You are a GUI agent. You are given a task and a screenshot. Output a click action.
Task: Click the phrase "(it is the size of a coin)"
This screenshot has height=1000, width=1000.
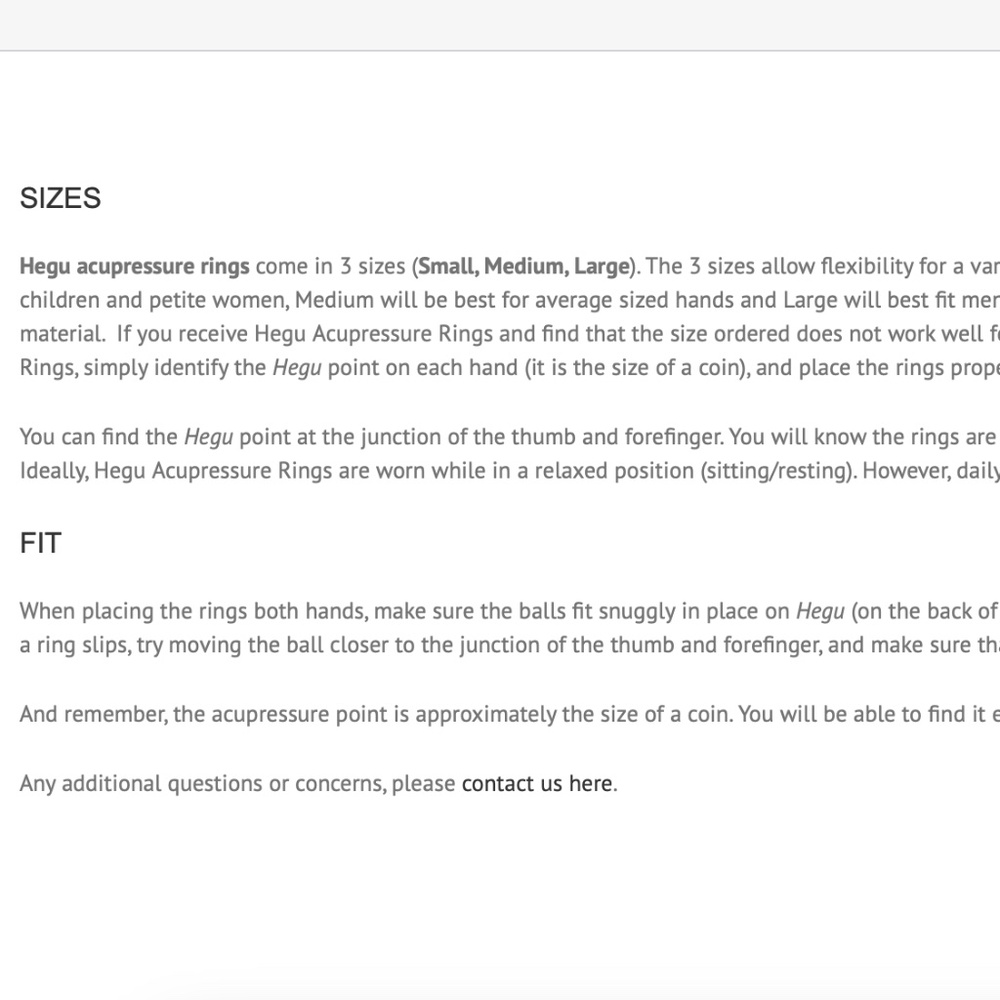[638, 368]
